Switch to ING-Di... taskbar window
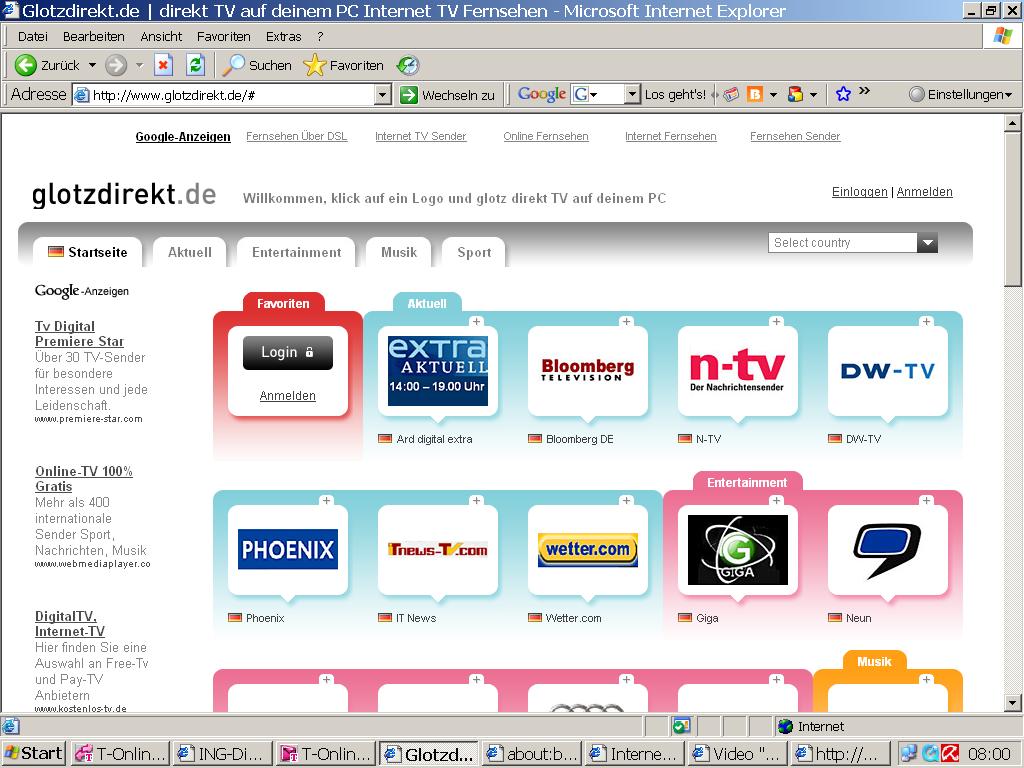 tap(222, 754)
